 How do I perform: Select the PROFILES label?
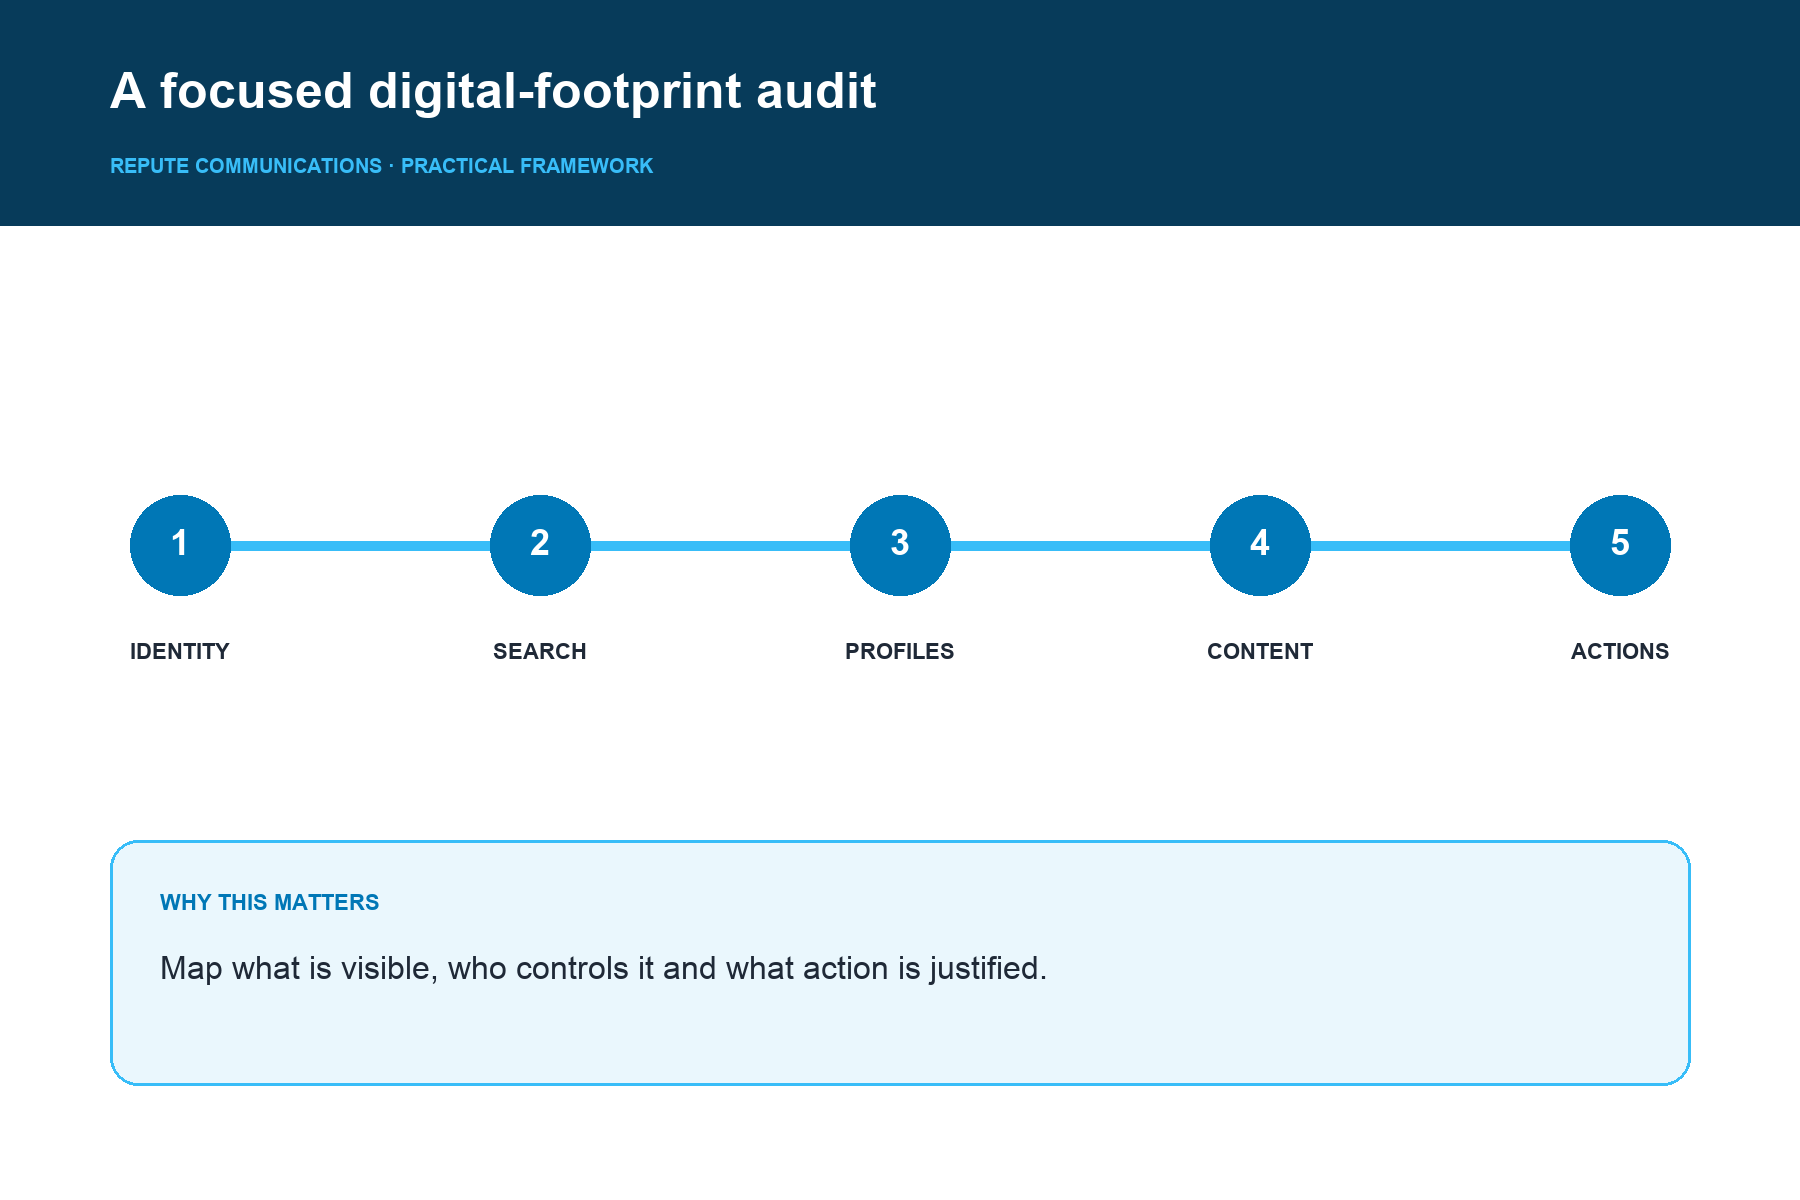(x=900, y=651)
